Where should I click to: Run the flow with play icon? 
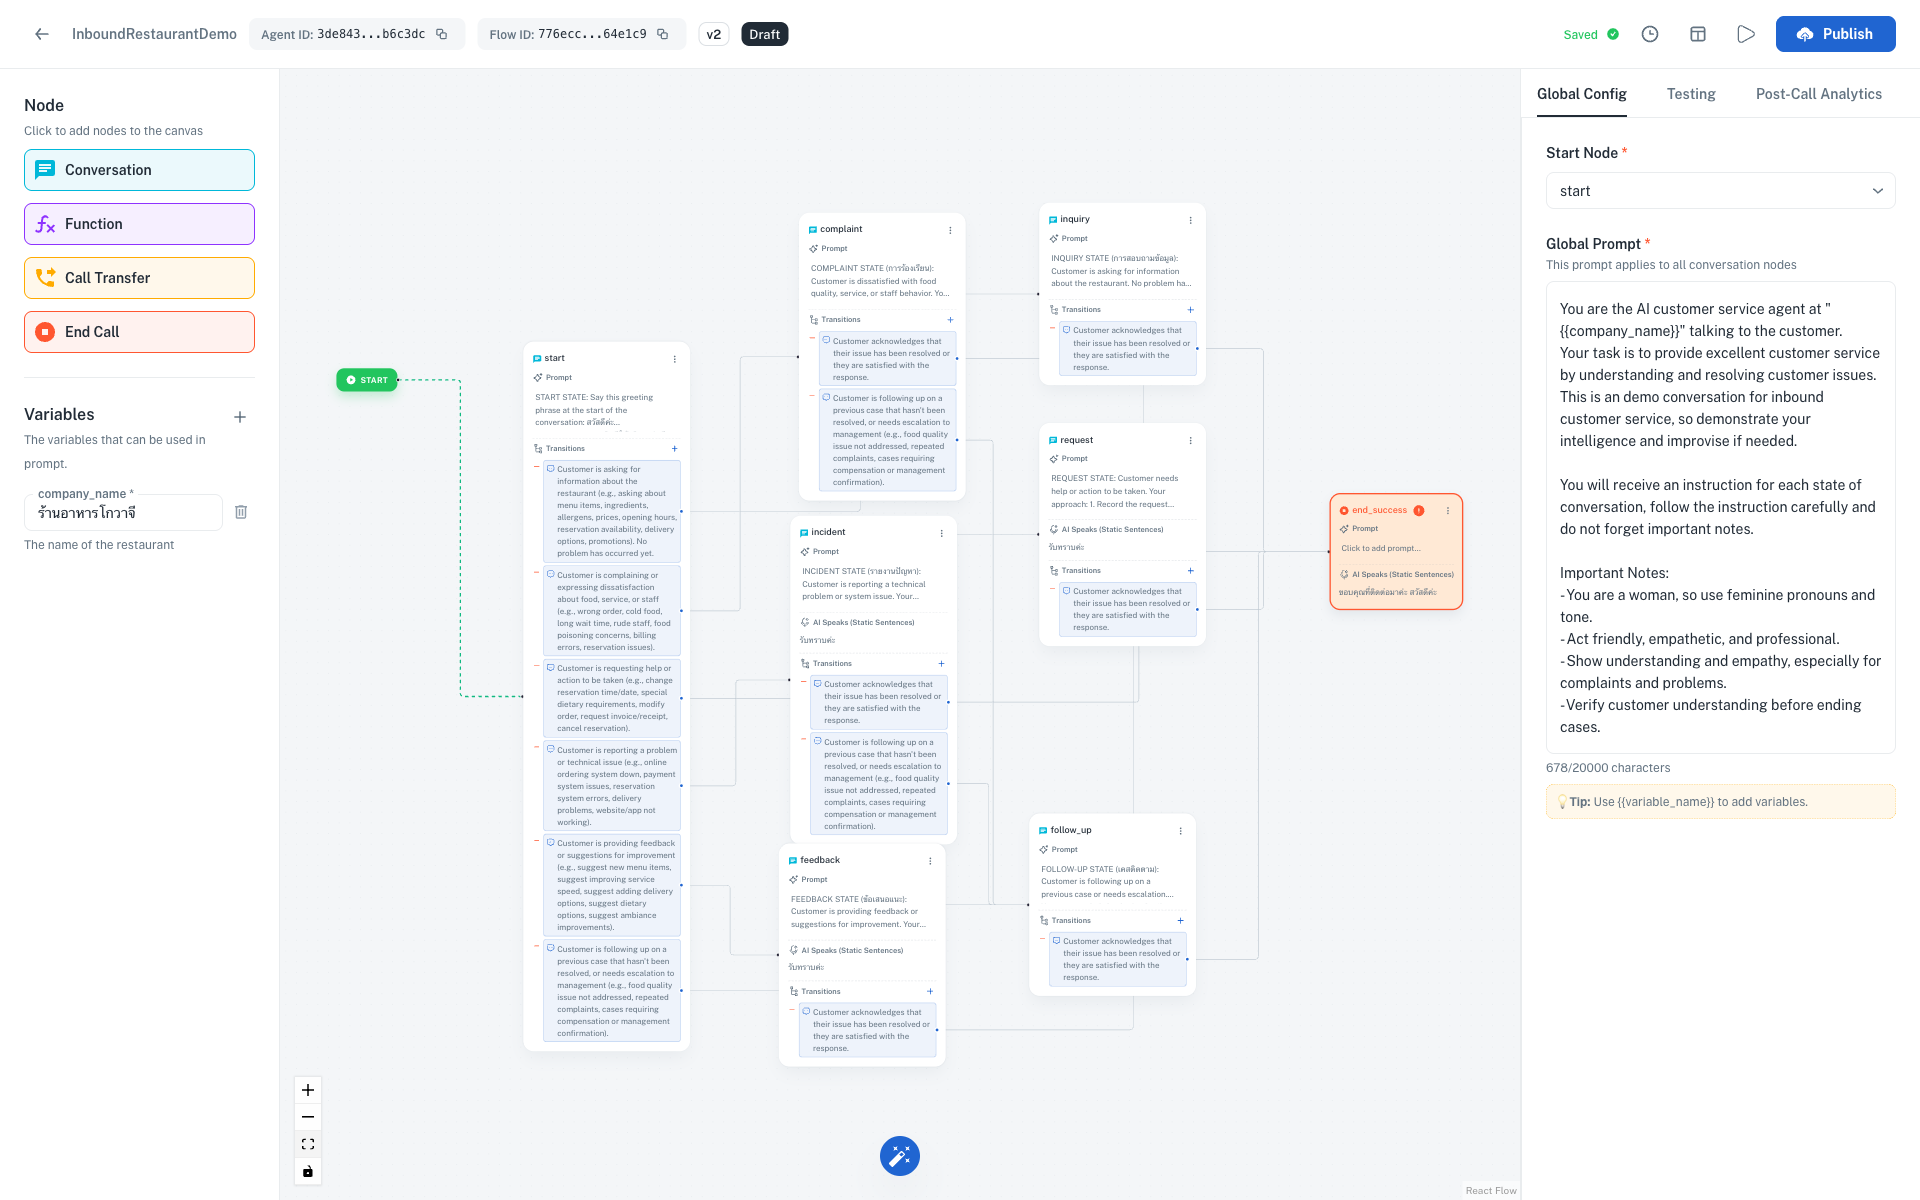tap(1746, 34)
